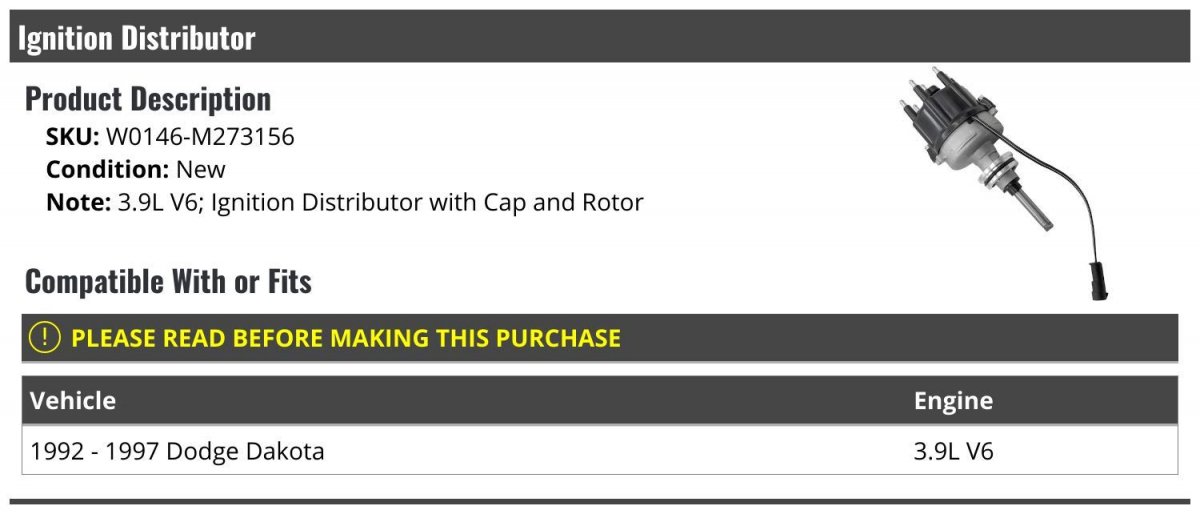Click the dark divider line at the bottom
Image resolution: width=1200 pixels, height=514 pixels.
pyautogui.click(x=600, y=501)
